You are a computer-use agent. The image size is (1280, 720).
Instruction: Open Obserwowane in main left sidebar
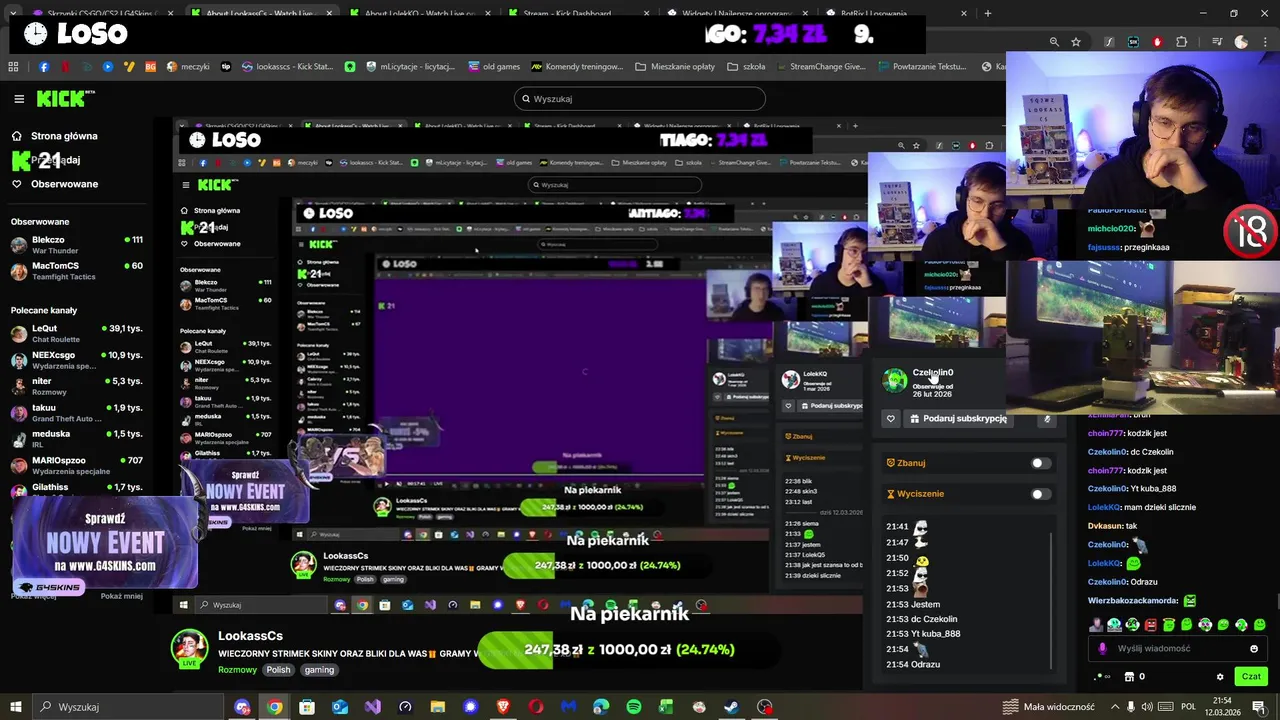[x=55, y=184]
